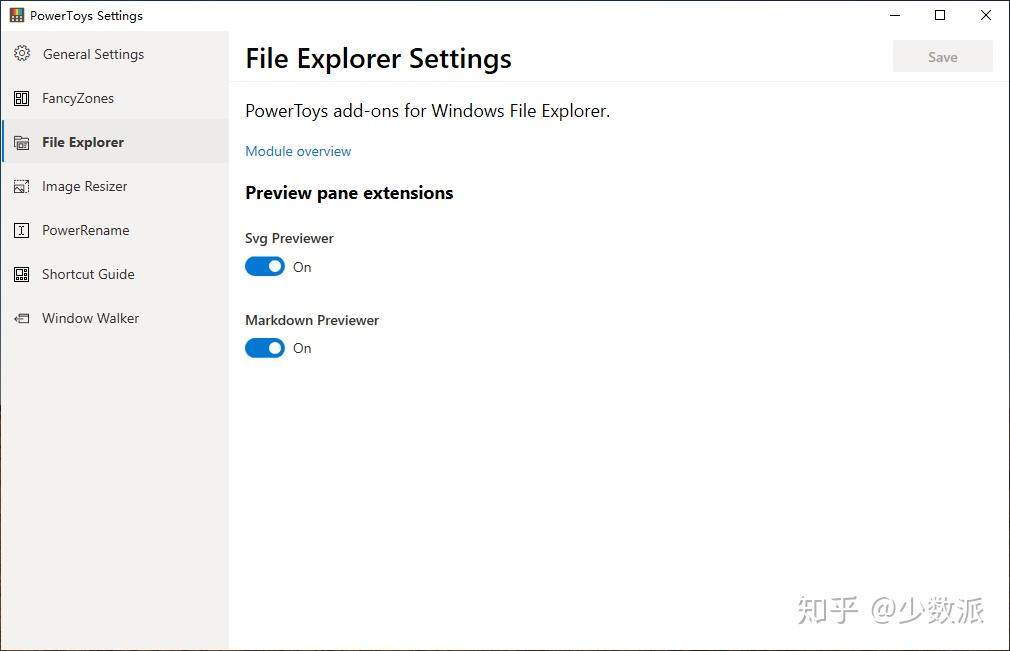The width and height of the screenshot is (1010, 651).
Task: Open the Shortcut Guide settings
Action: [x=88, y=275]
